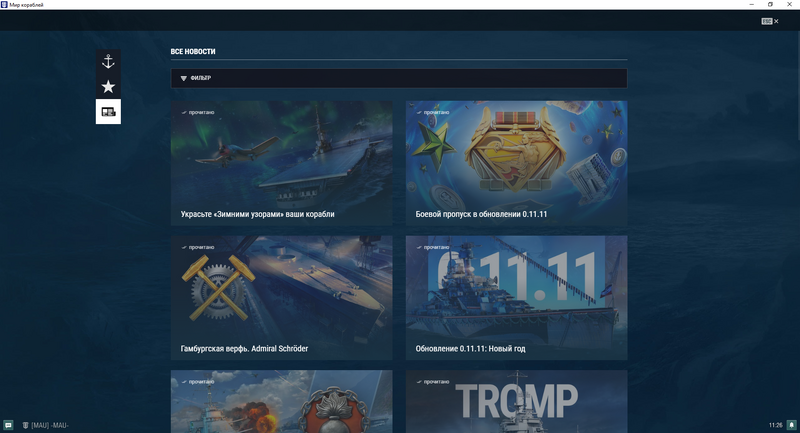Minimize the Мир кораблей window
800x433 pixels.
tap(752, 5)
